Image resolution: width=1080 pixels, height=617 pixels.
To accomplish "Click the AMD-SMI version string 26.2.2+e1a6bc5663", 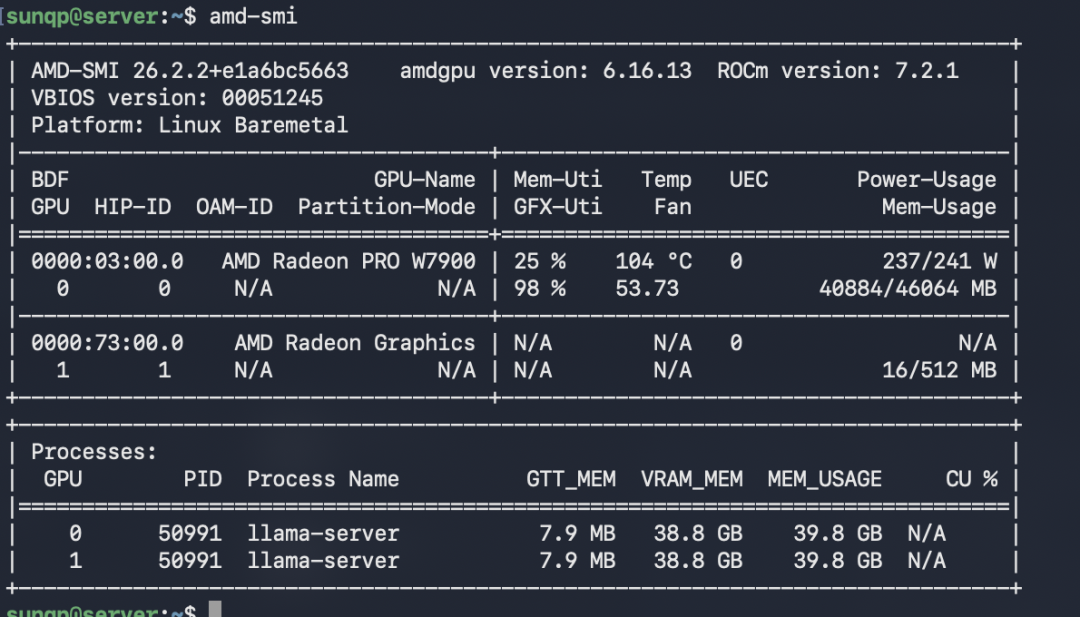I will [x=240, y=71].
